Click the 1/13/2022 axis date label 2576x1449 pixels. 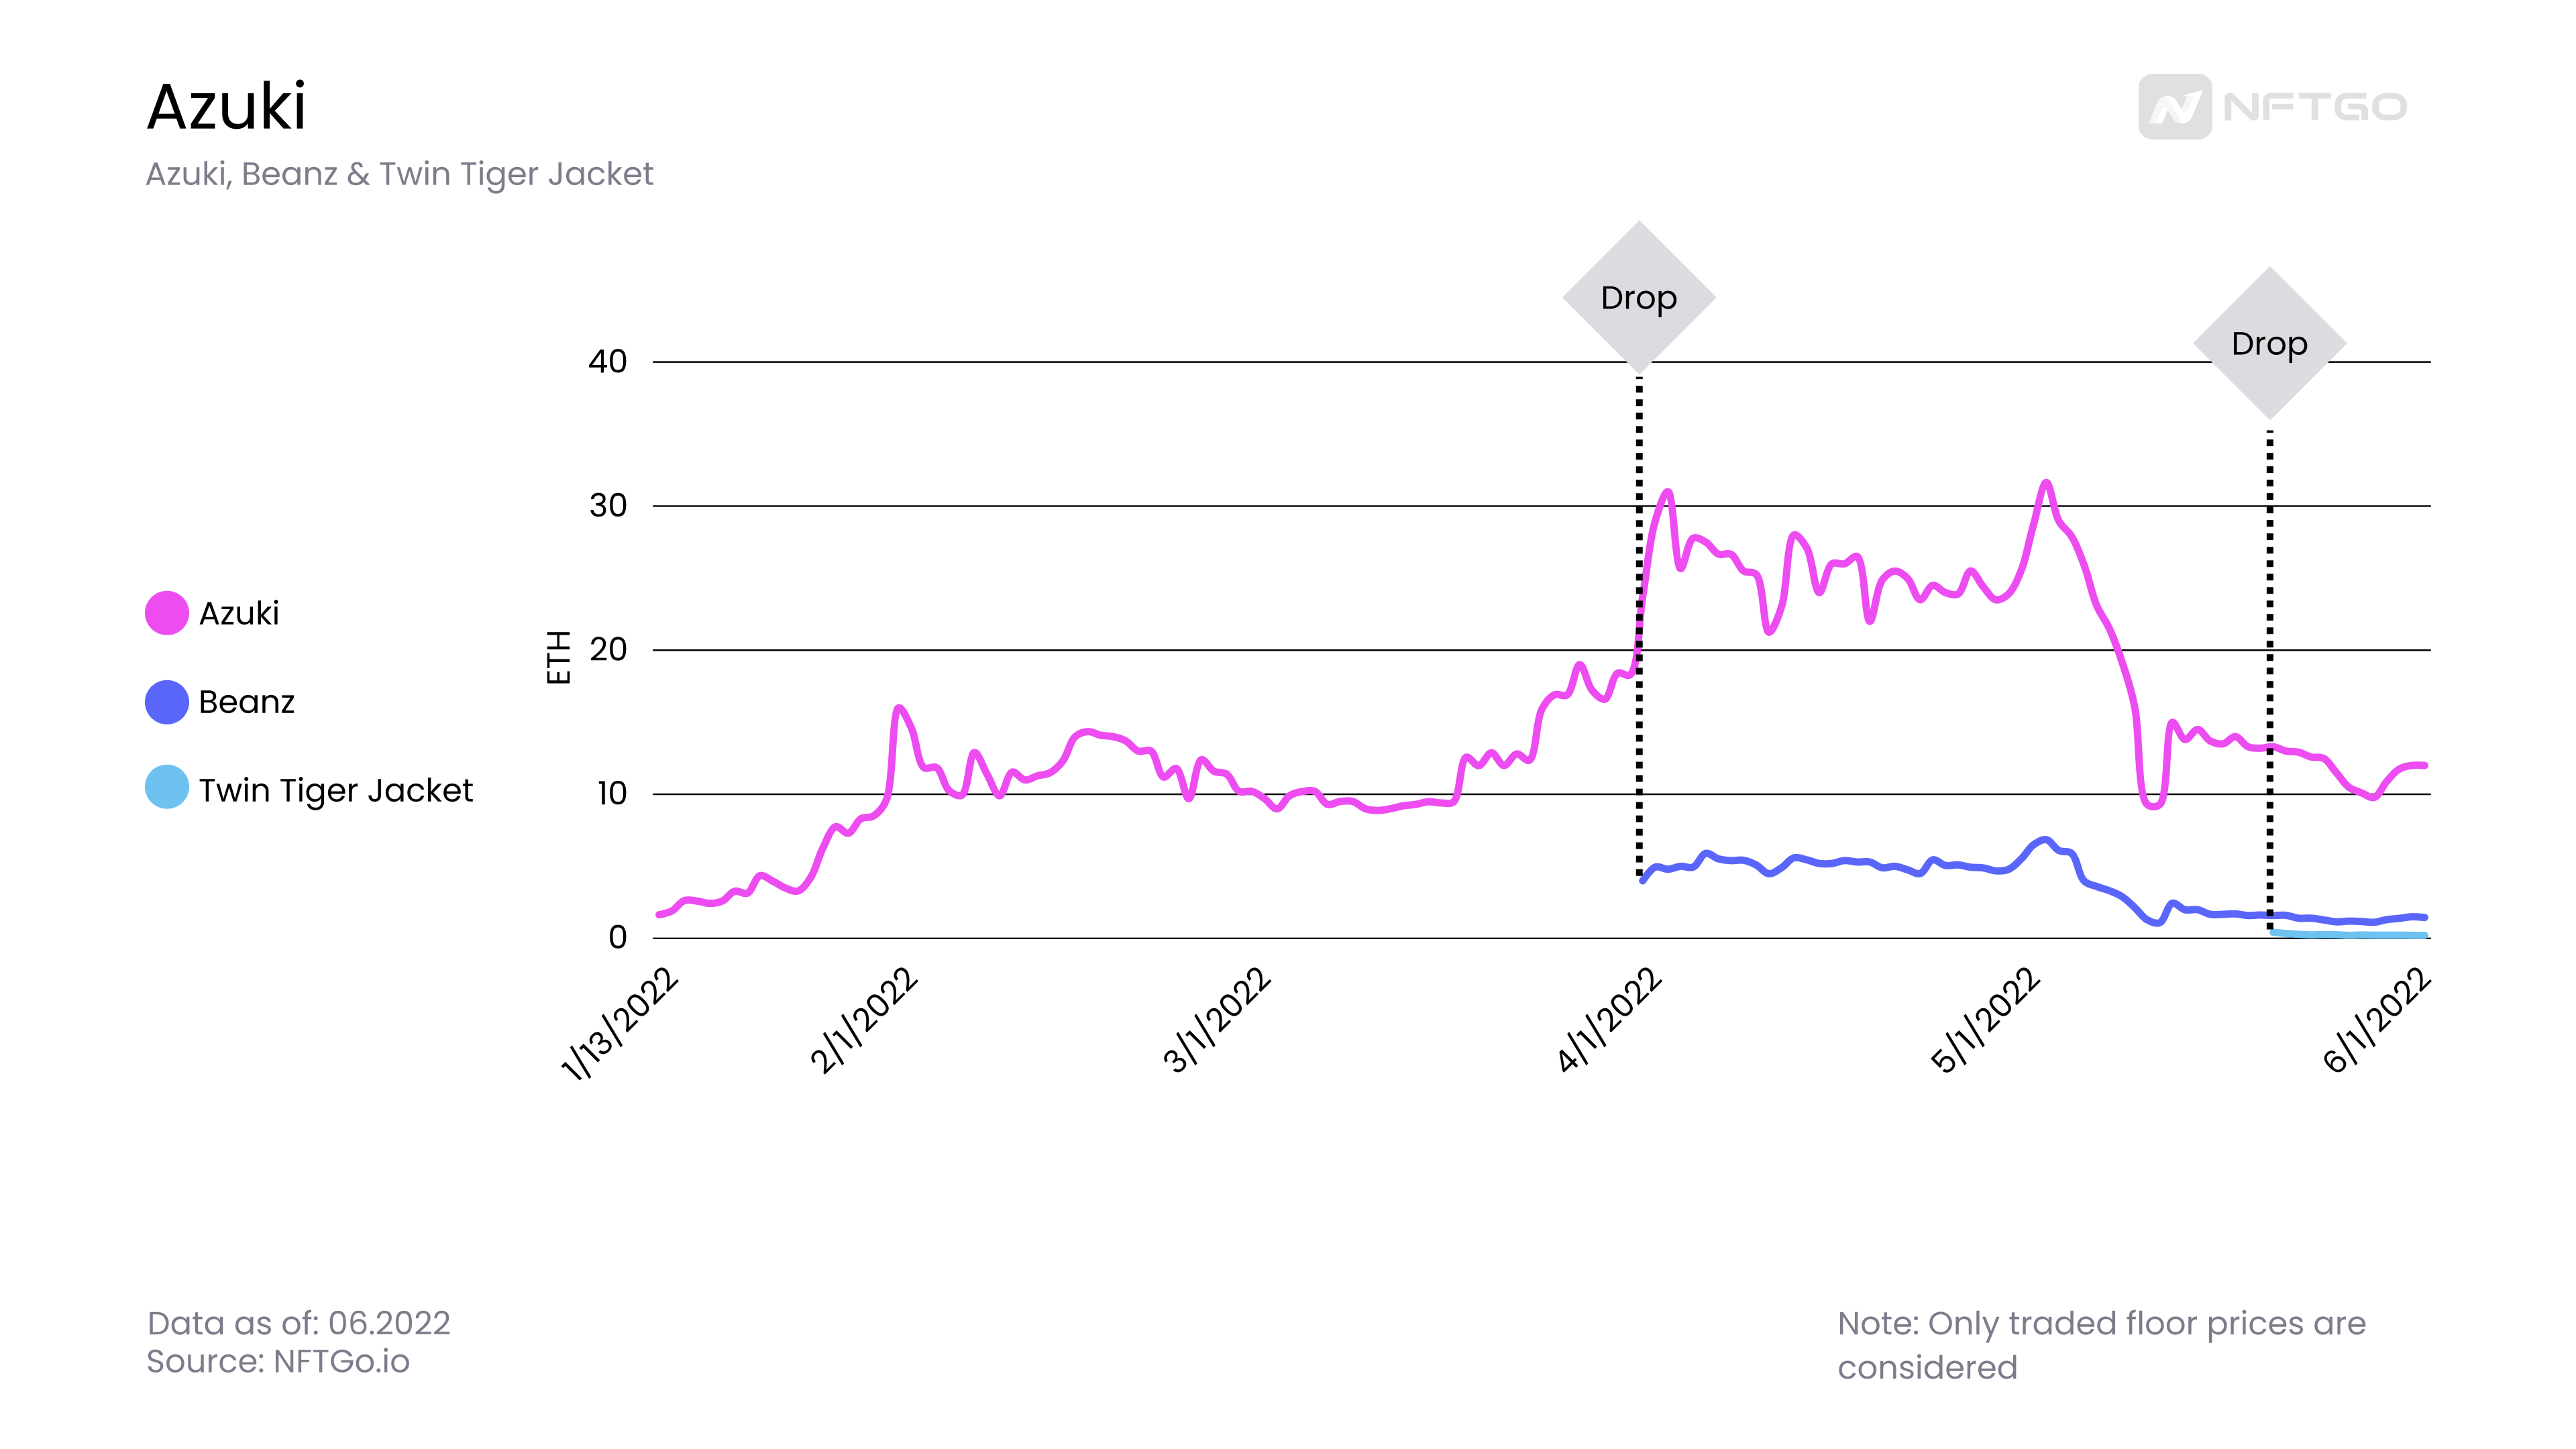point(620,1024)
